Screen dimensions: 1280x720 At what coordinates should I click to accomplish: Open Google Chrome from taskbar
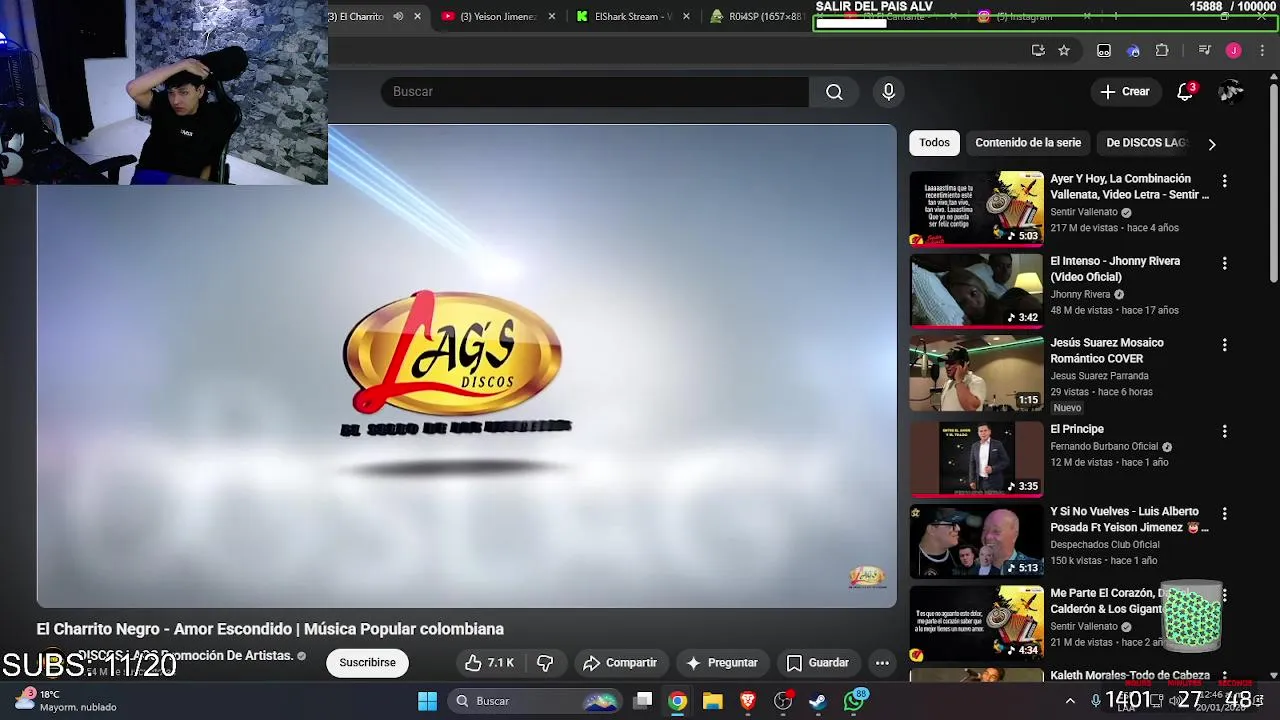tap(677, 701)
